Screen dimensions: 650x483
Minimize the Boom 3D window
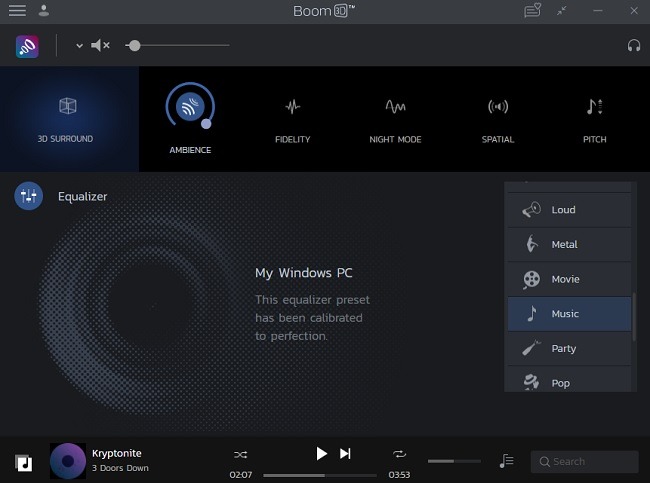(598, 11)
